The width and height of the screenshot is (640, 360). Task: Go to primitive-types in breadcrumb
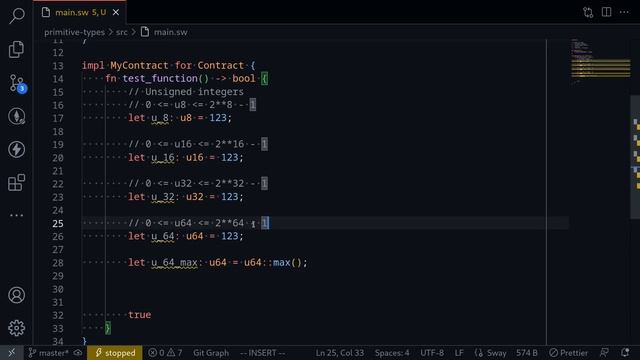74,32
